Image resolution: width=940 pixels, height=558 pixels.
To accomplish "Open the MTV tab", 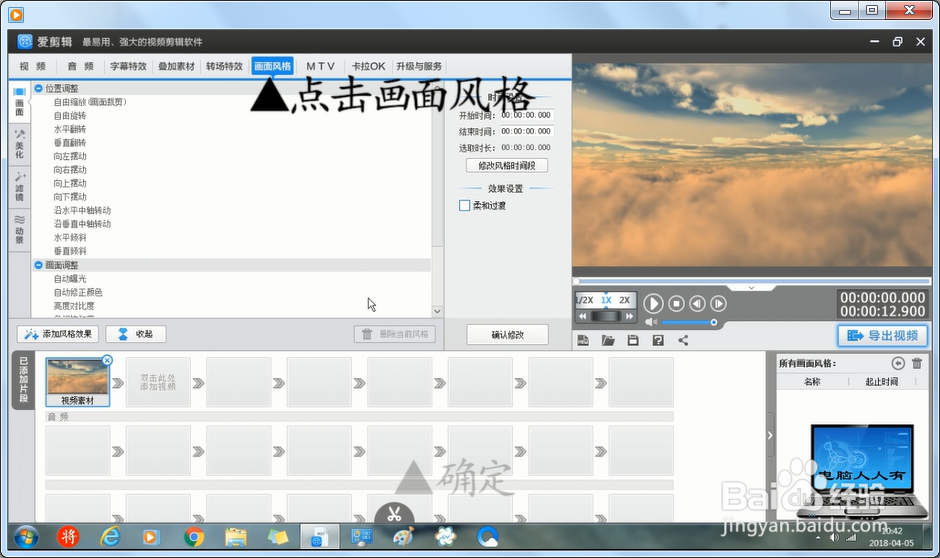I will point(320,66).
